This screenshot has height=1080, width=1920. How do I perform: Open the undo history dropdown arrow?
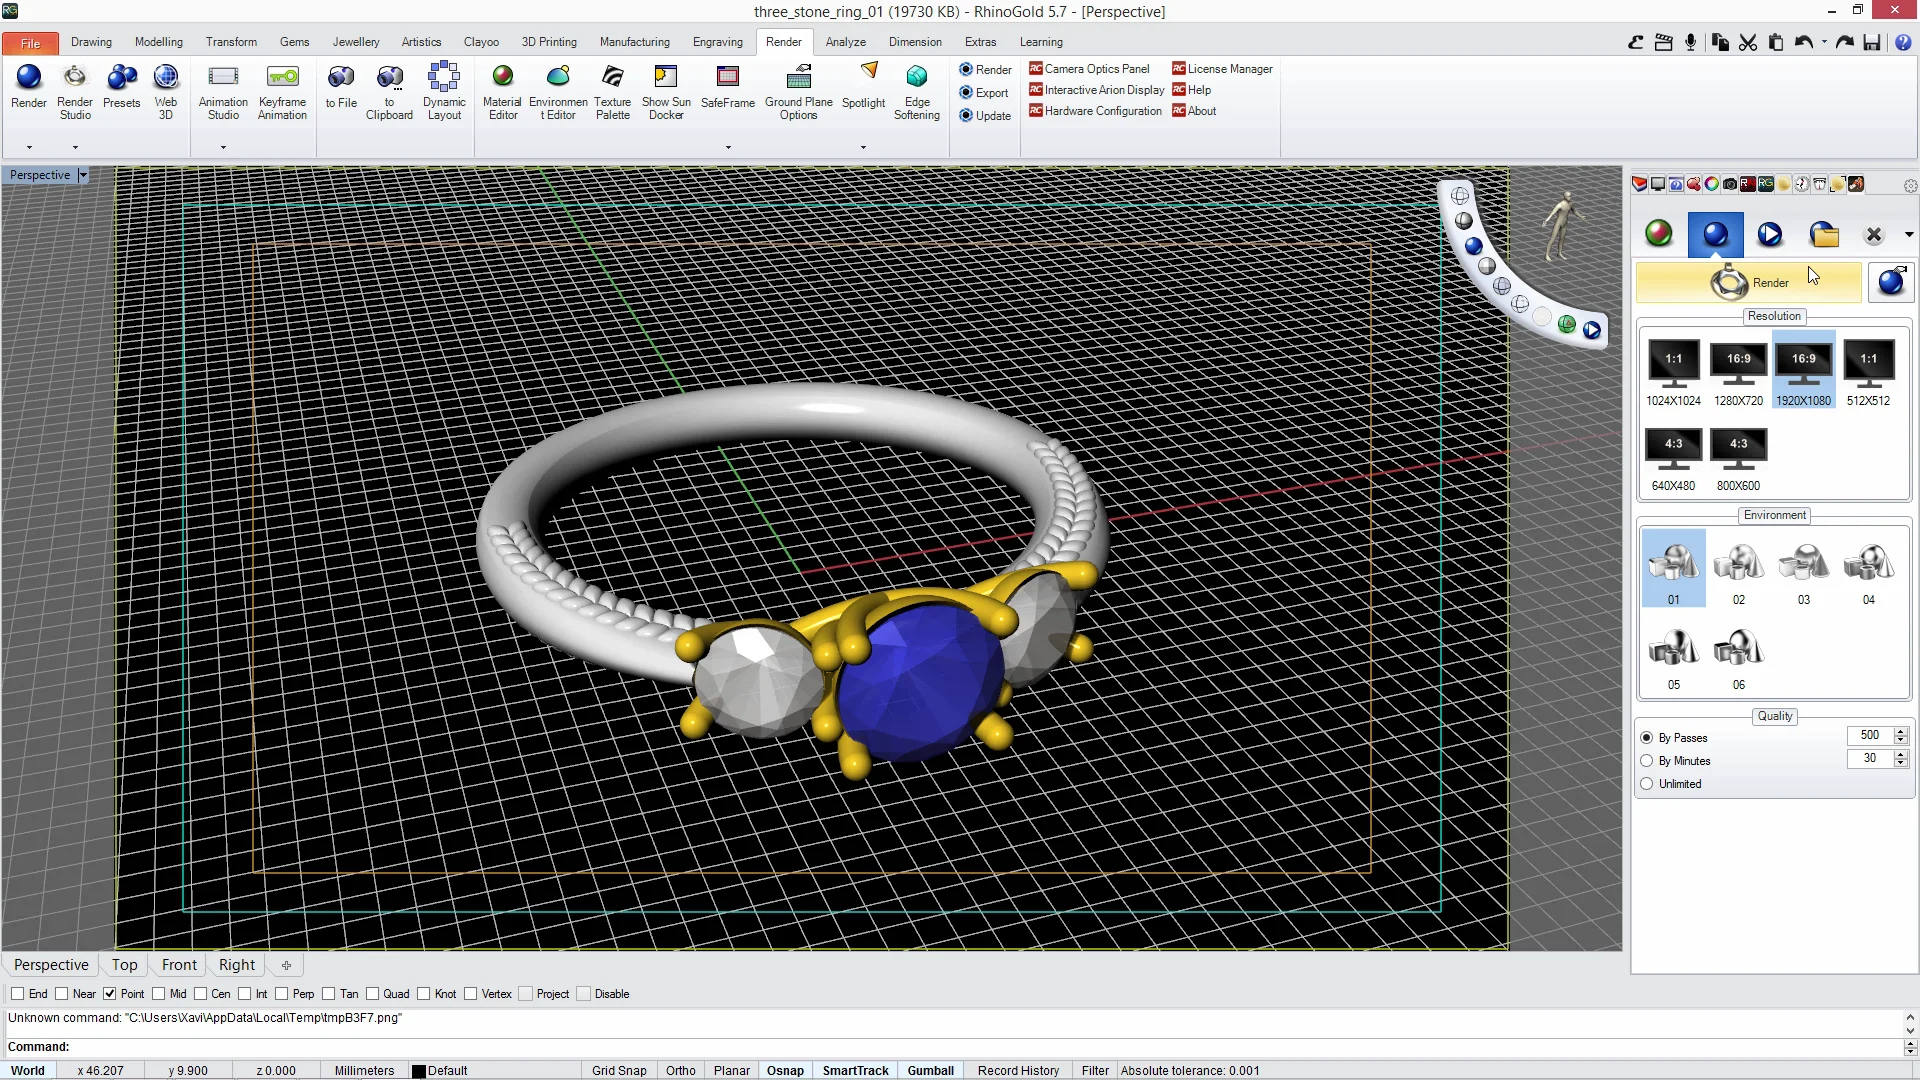1824,42
